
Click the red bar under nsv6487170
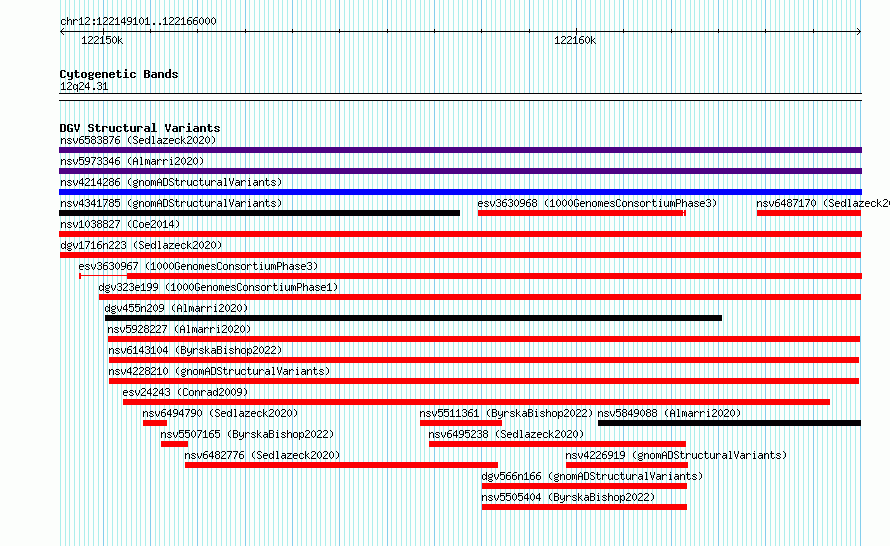(x=809, y=213)
